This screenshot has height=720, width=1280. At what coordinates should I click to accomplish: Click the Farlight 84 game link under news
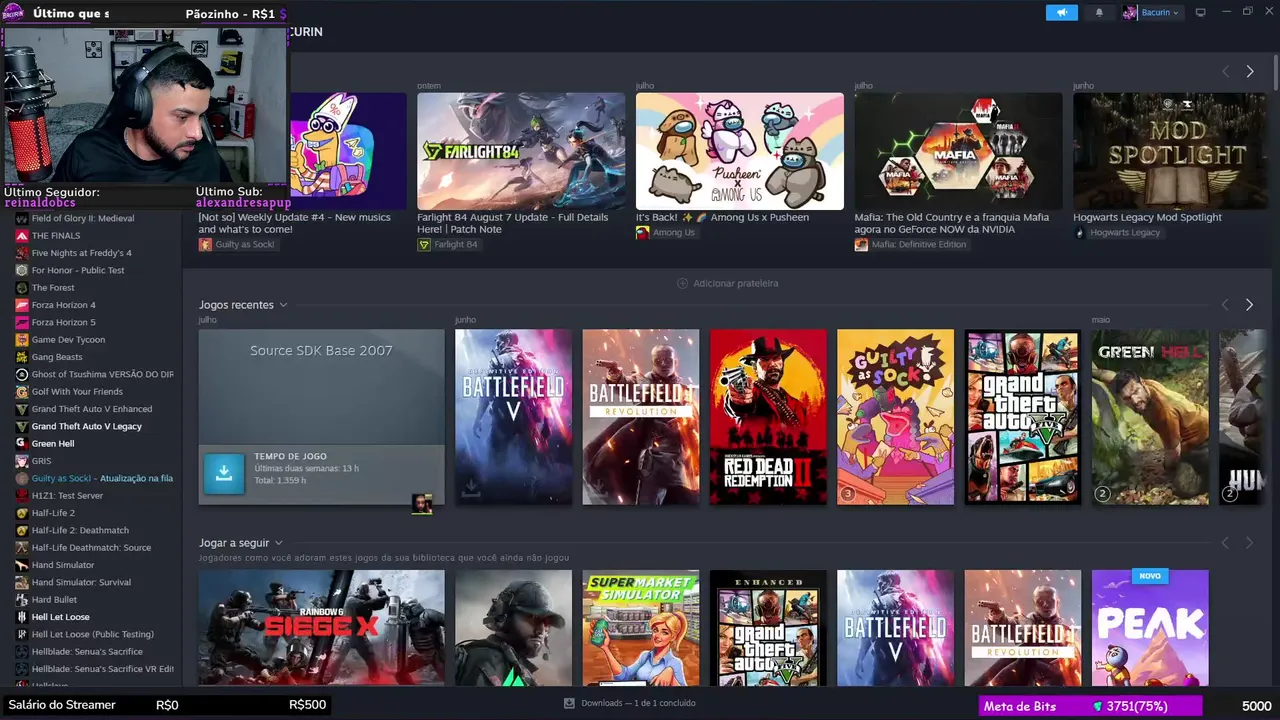(447, 245)
